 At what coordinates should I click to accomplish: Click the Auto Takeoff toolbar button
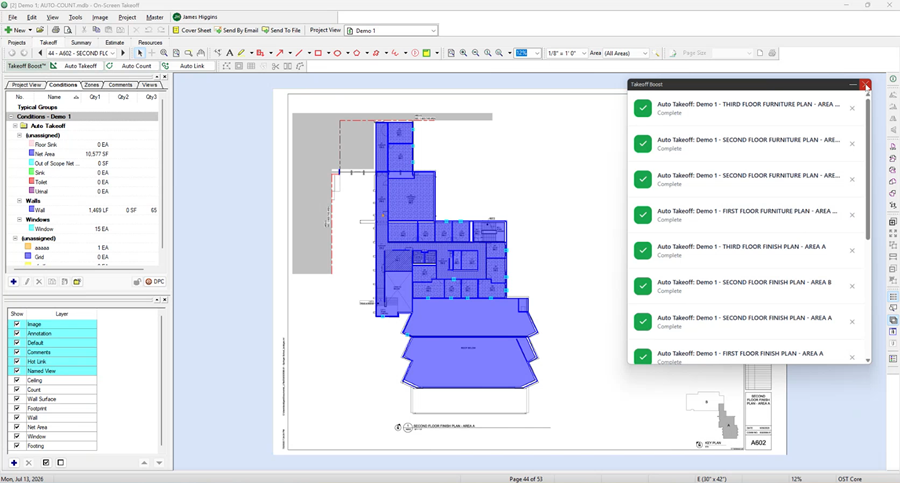75,66
